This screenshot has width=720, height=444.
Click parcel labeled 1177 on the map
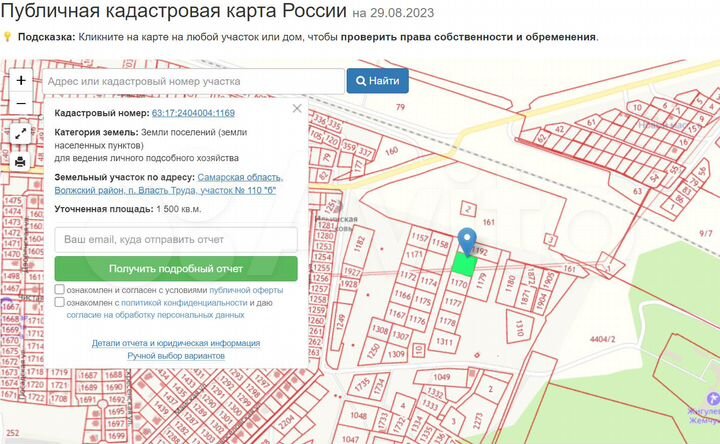(x=453, y=302)
